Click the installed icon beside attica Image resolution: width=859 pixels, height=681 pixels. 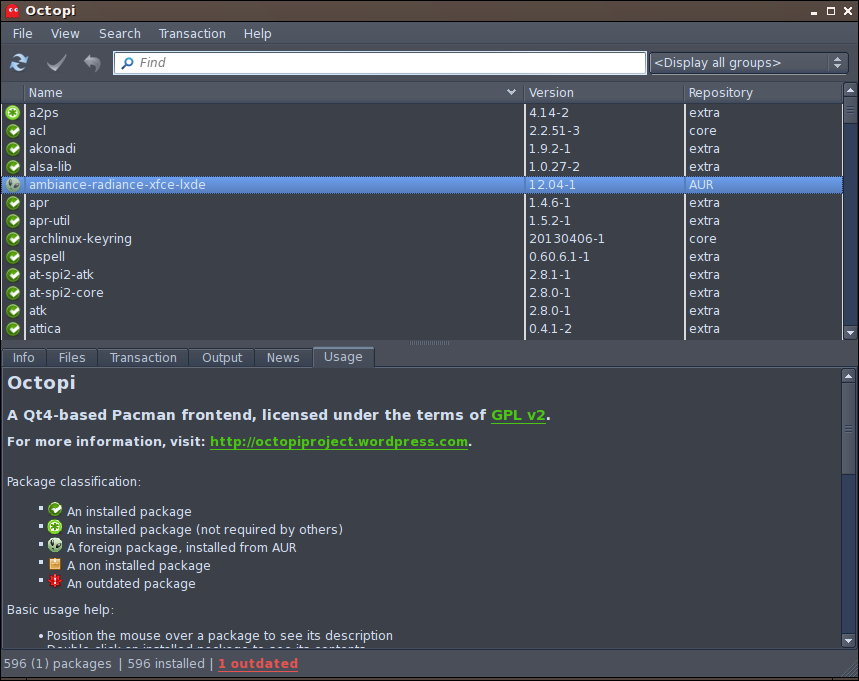pos(13,329)
